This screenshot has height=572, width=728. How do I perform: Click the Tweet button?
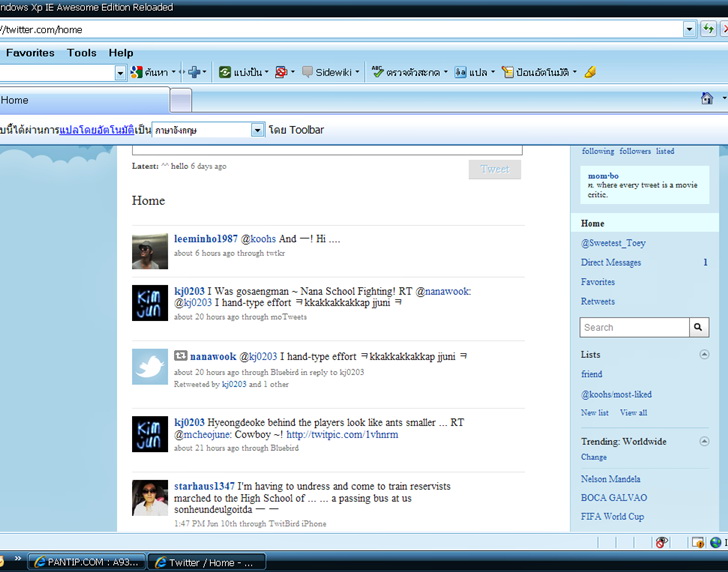coord(494,169)
